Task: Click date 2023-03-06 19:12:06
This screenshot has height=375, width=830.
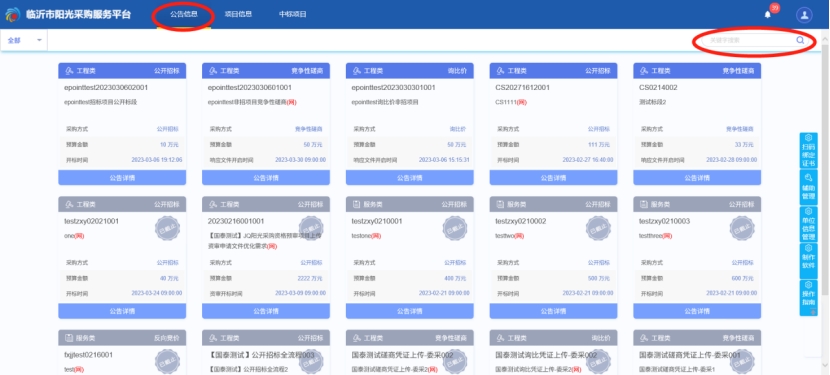Action: coord(157,159)
